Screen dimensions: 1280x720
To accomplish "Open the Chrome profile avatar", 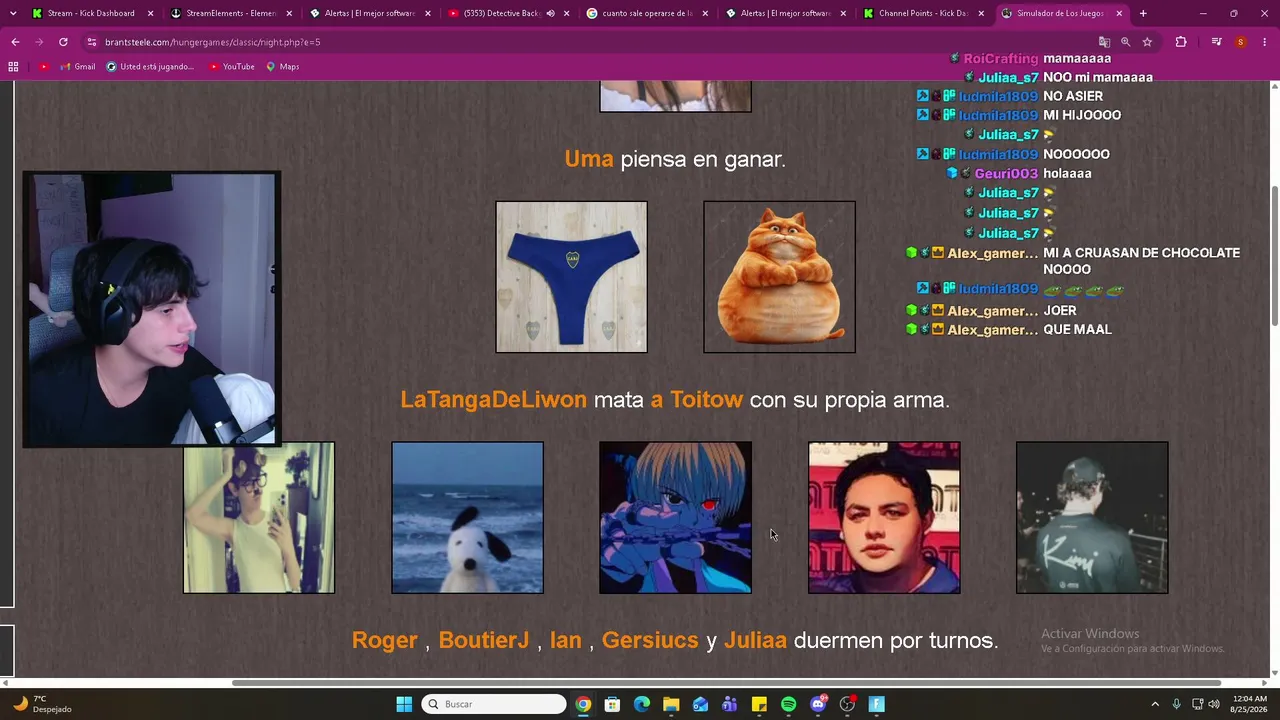I will click(1241, 42).
